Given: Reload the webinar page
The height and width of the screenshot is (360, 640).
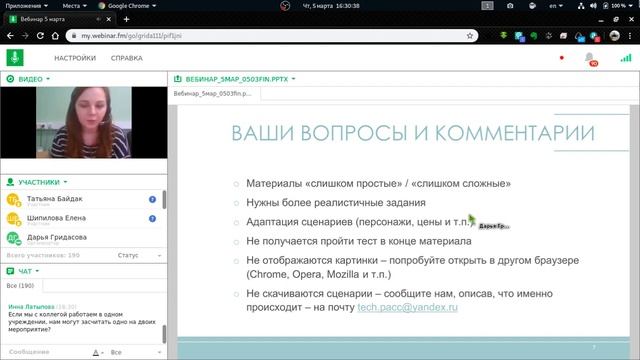Looking at the screenshot, I should coord(40,36).
